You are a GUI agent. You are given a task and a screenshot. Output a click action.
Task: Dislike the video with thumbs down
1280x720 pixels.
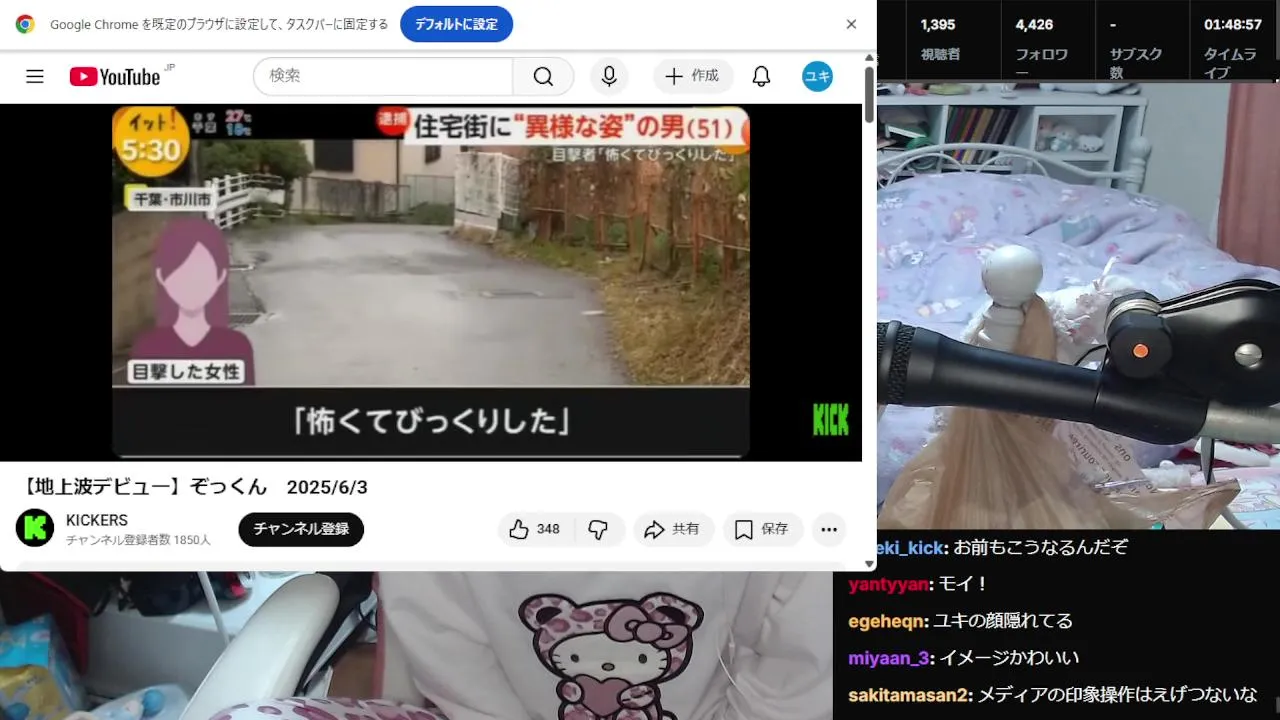(x=599, y=529)
